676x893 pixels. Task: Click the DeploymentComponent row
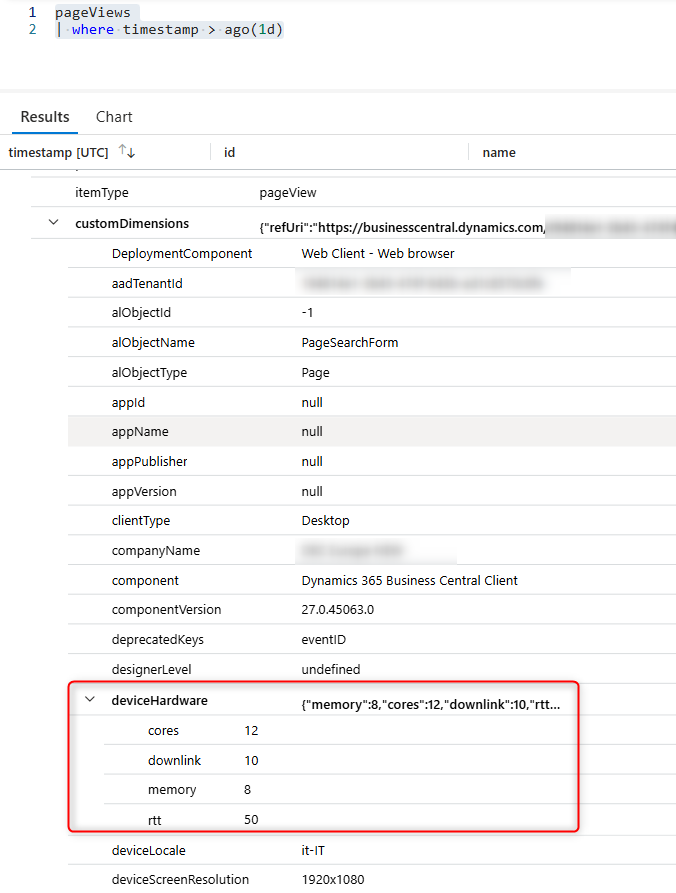[x=182, y=254]
